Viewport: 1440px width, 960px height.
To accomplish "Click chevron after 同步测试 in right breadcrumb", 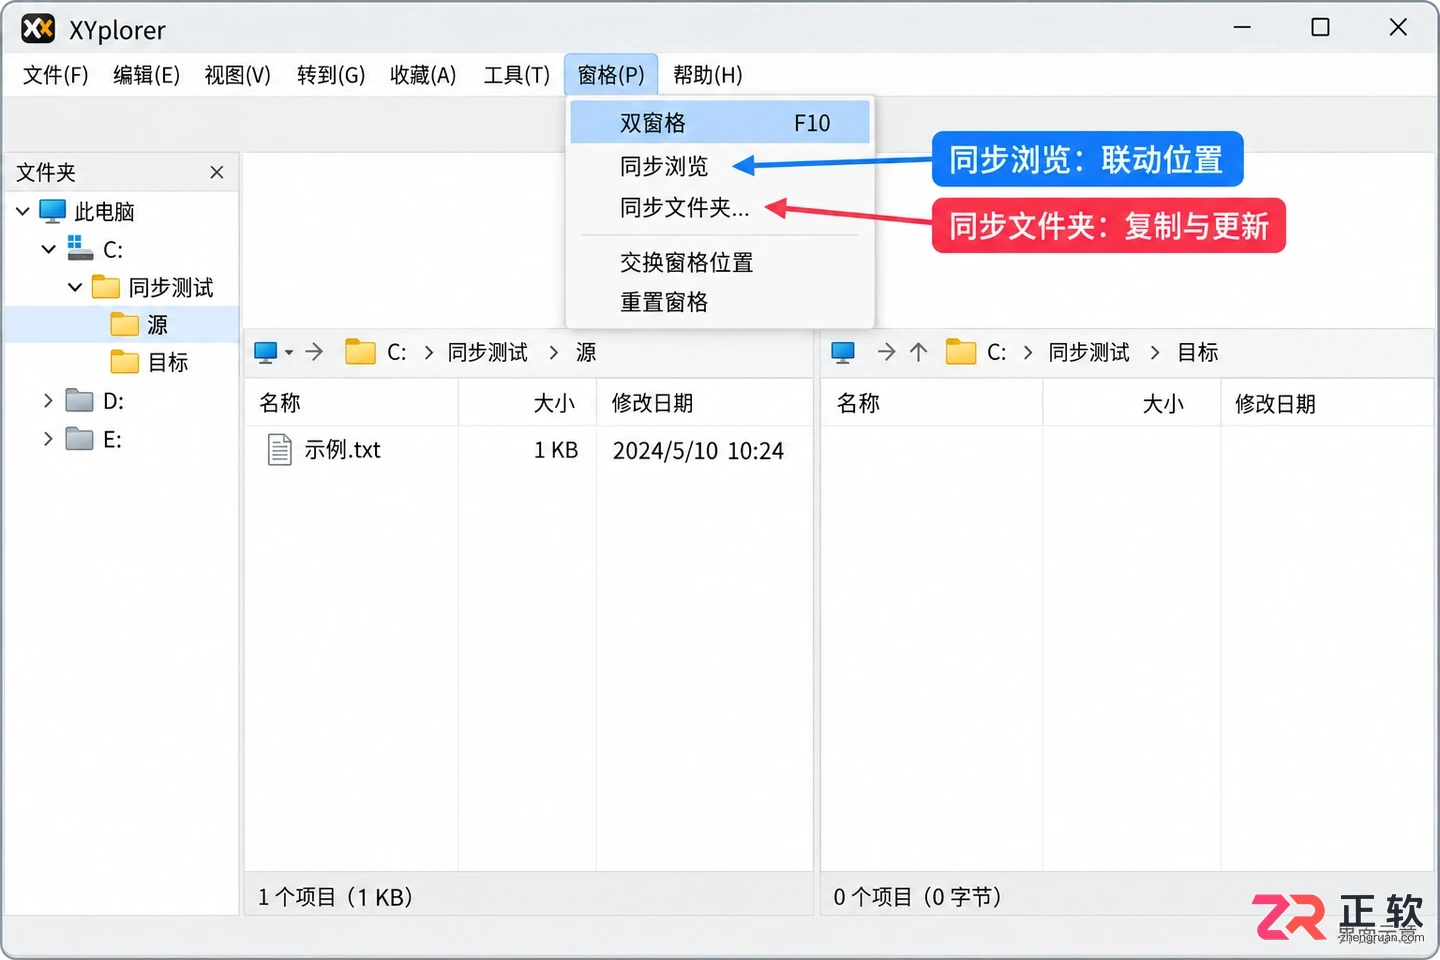I will click(1155, 352).
